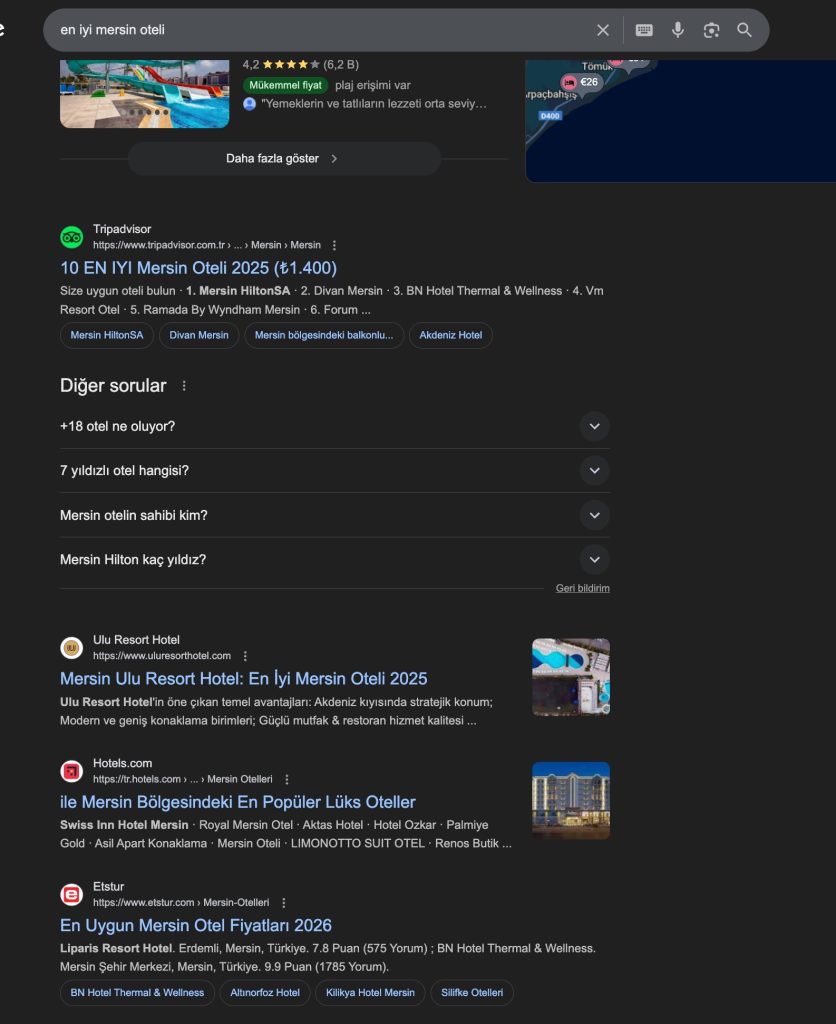
Task: Open the '10 EN IYI Mersin Oteli 2025' link
Action: 199,268
